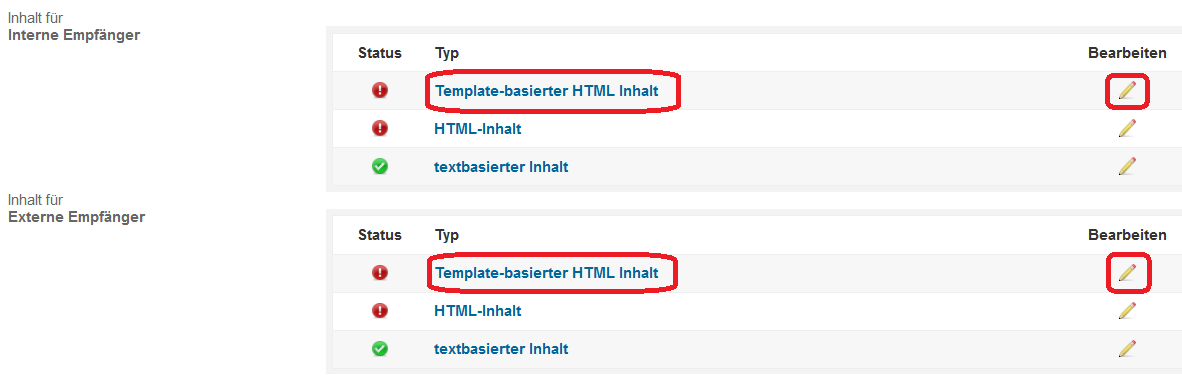This screenshot has width=1182, height=377.
Task: Click pencil icon for HTML-Inhalt under Interne Empfänger
Action: pyautogui.click(x=1127, y=128)
